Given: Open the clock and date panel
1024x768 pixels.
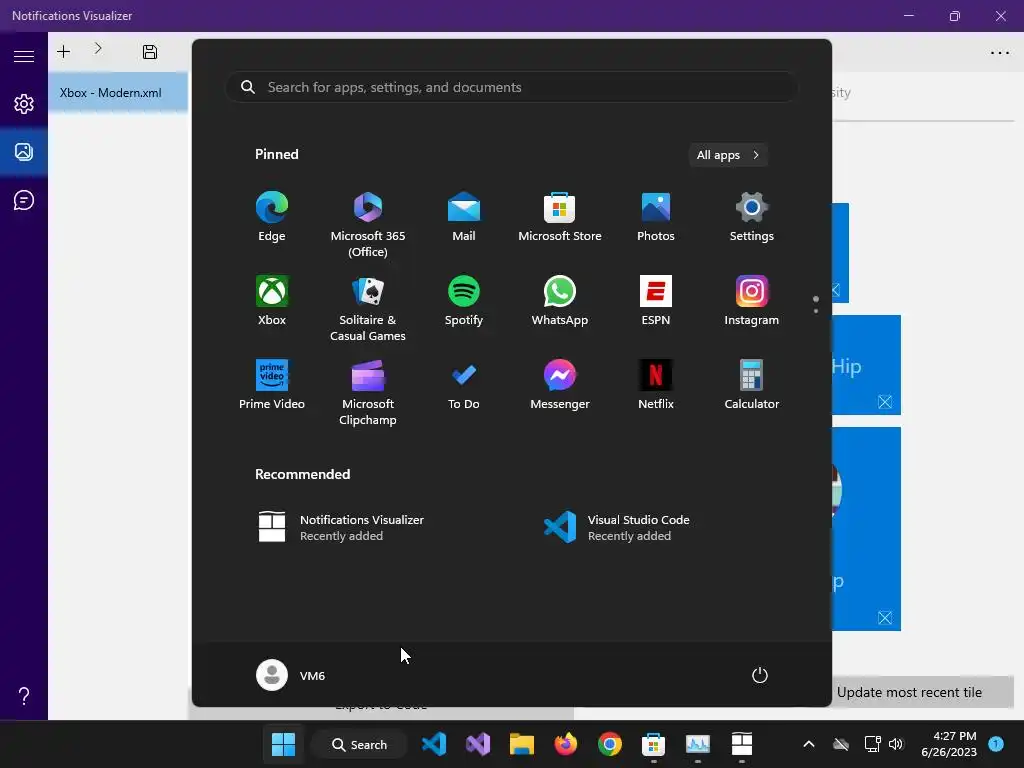Looking at the screenshot, I should [x=949, y=744].
